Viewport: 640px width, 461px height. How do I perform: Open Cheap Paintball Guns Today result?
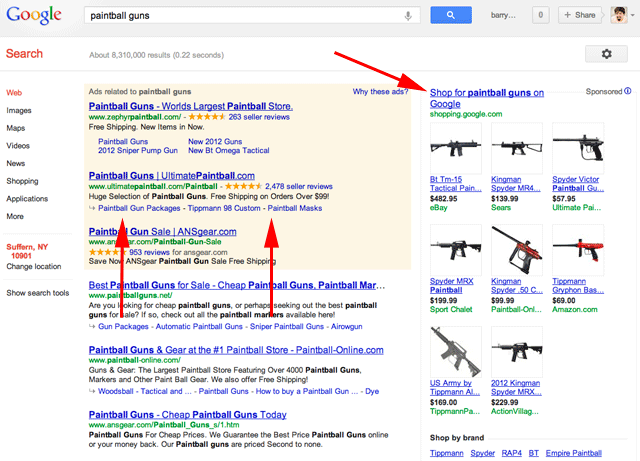point(187,414)
